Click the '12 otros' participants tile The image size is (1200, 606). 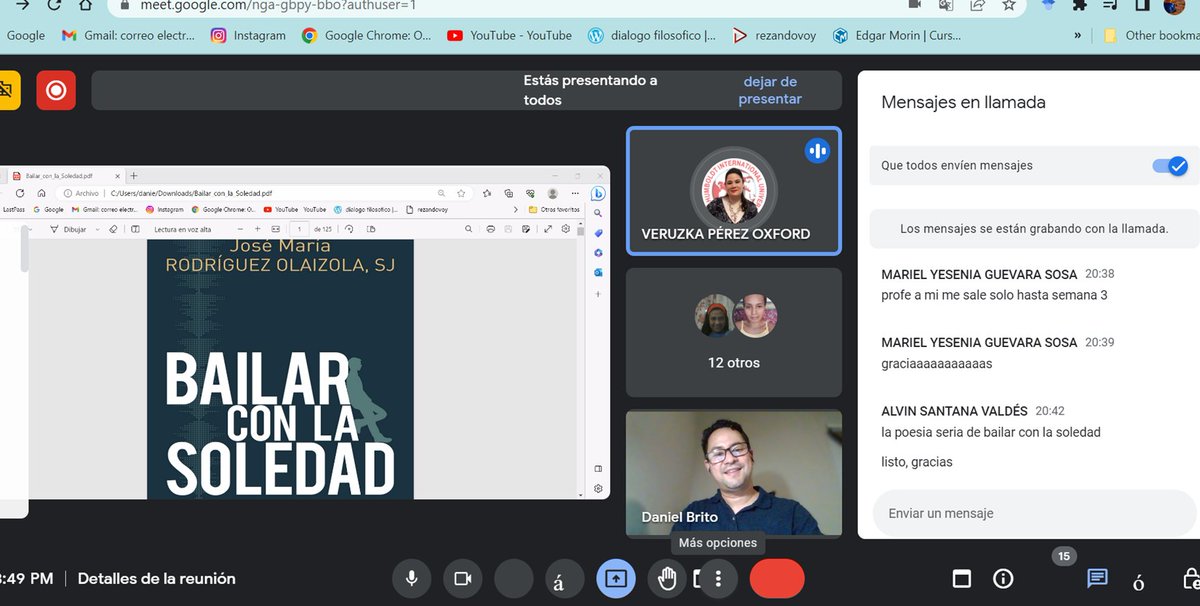pyautogui.click(x=734, y=333)
